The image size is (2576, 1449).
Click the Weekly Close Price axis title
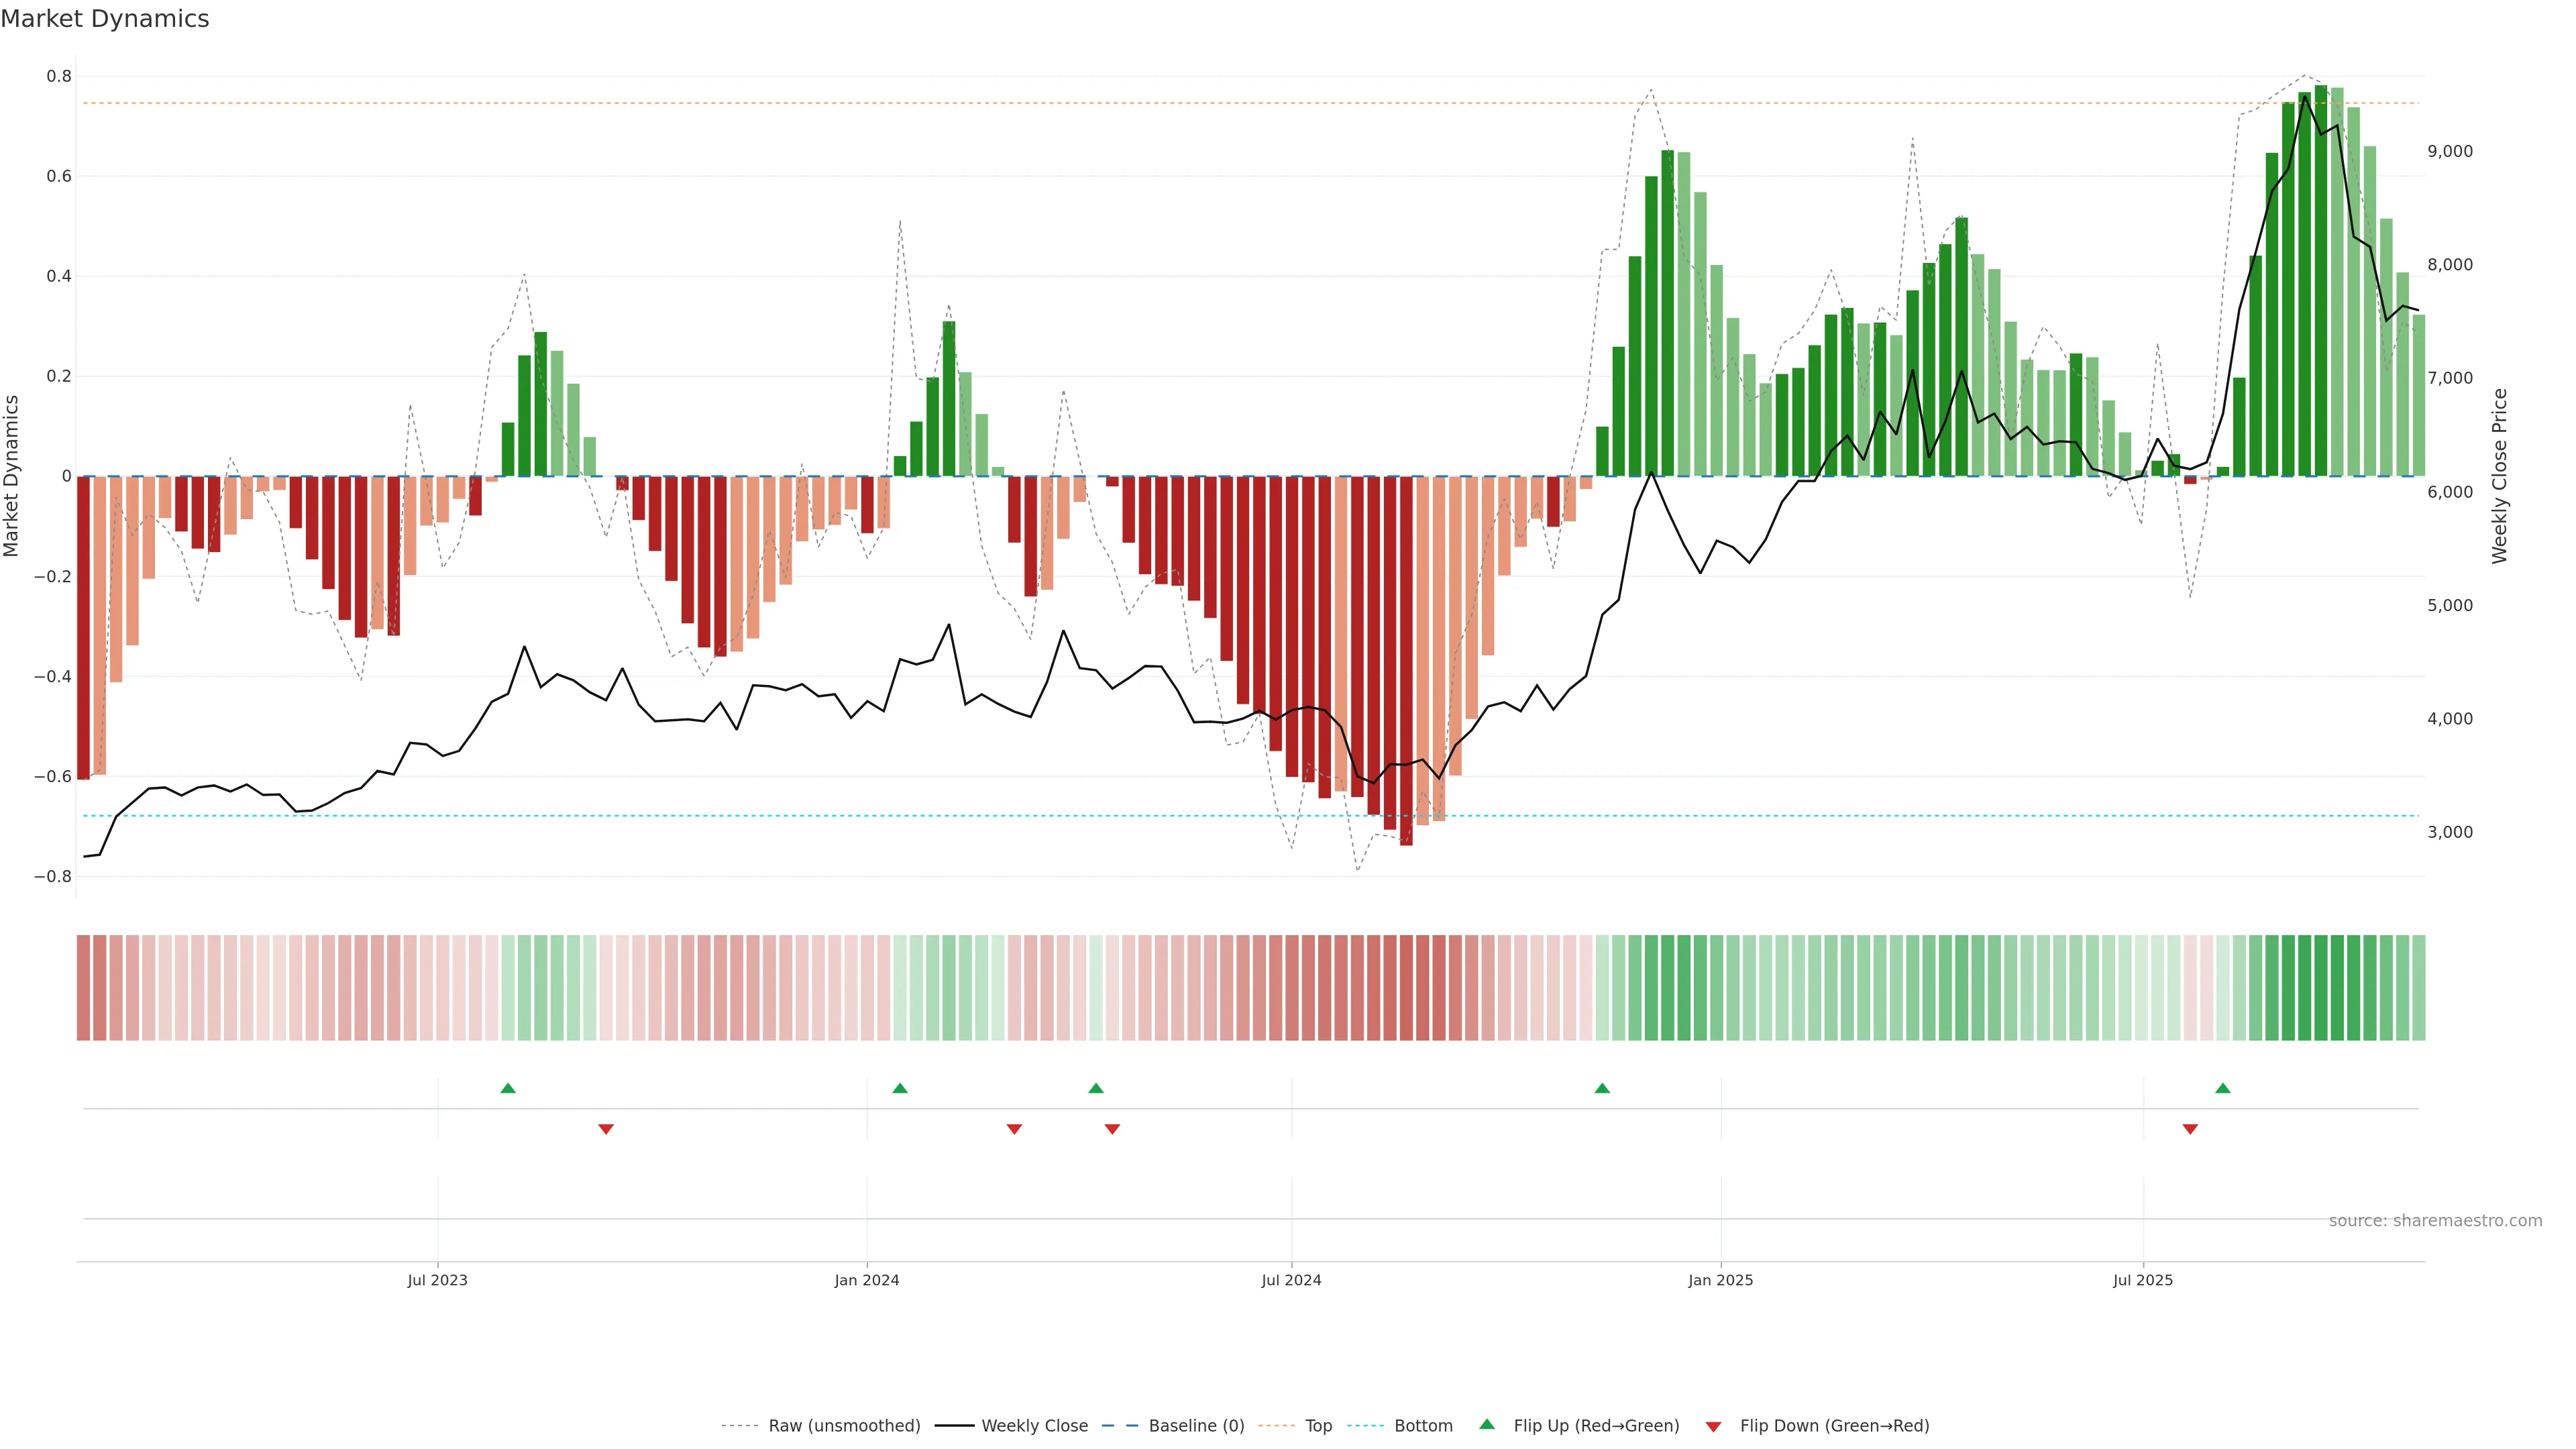click(x=2500, y=476)
